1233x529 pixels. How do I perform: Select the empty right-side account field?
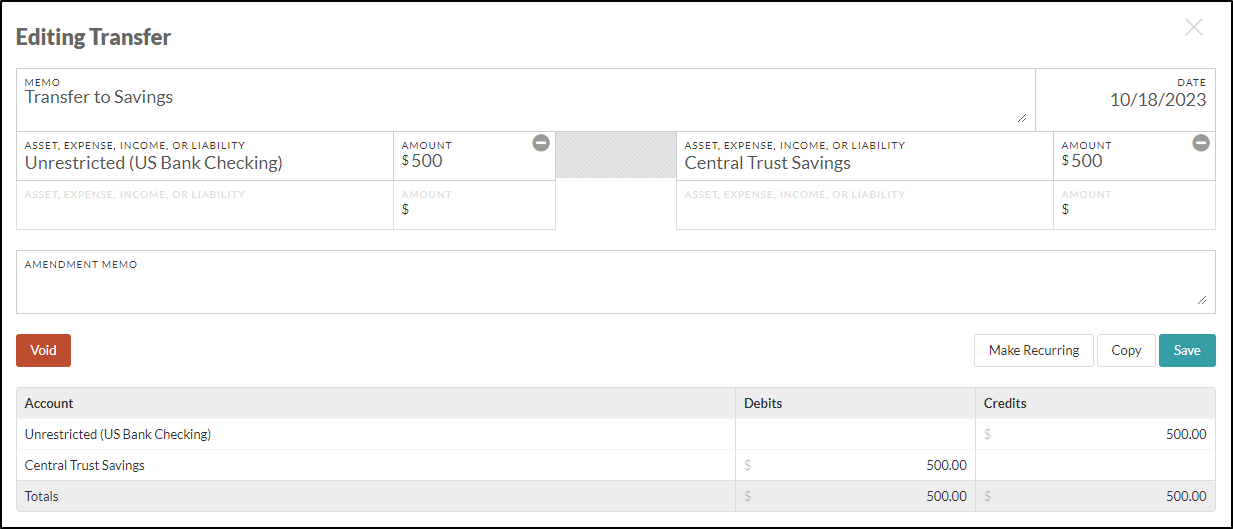click(865, 205)
